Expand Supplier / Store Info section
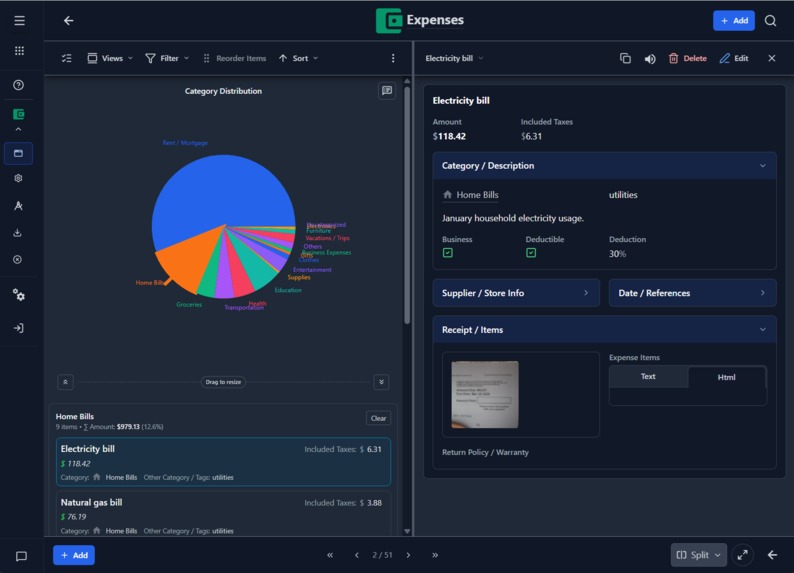This screenshot has width=794, height=573. pos(516,293)
